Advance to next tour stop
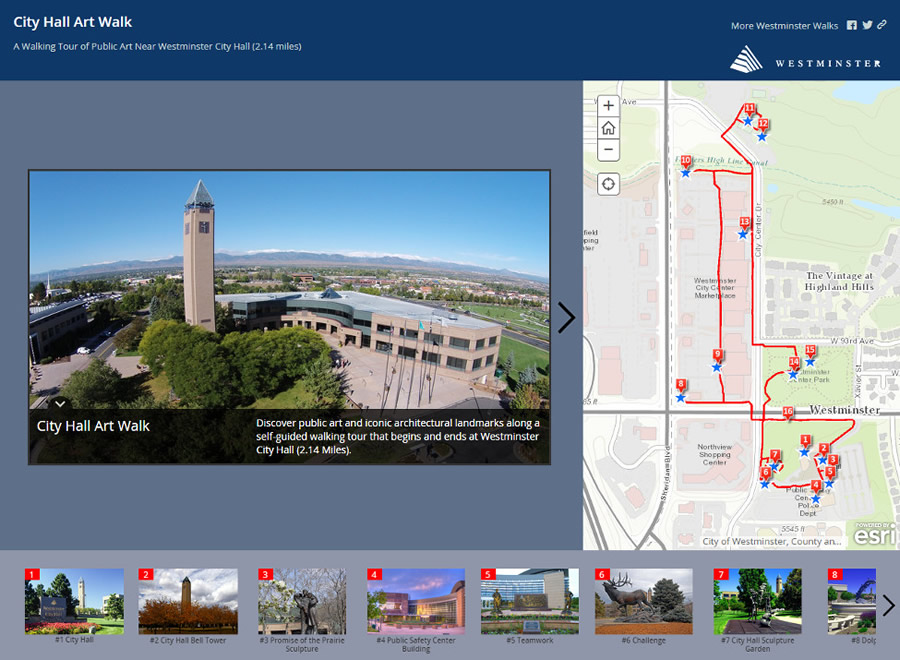 coord(566,317)
